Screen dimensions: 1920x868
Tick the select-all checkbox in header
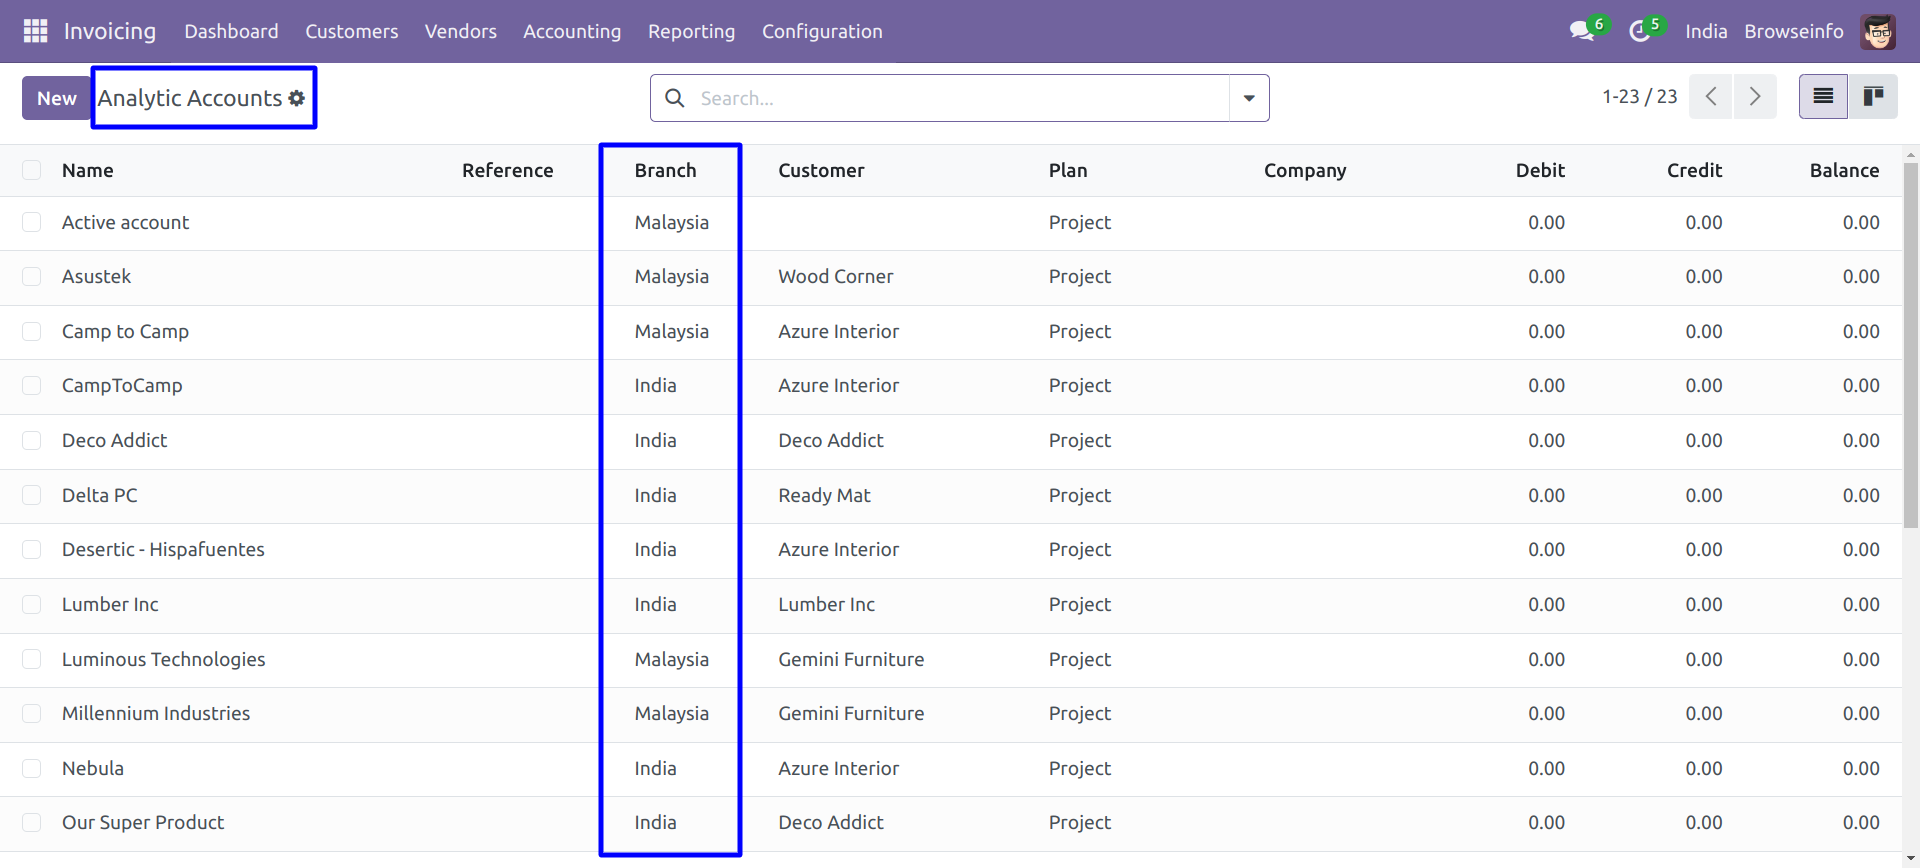[x=32, y=170]
